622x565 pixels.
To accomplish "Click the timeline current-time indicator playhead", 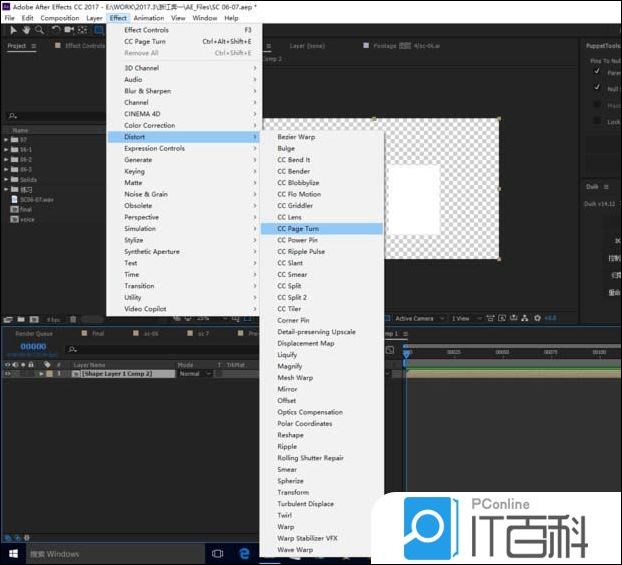I will (x=407, y=352).
